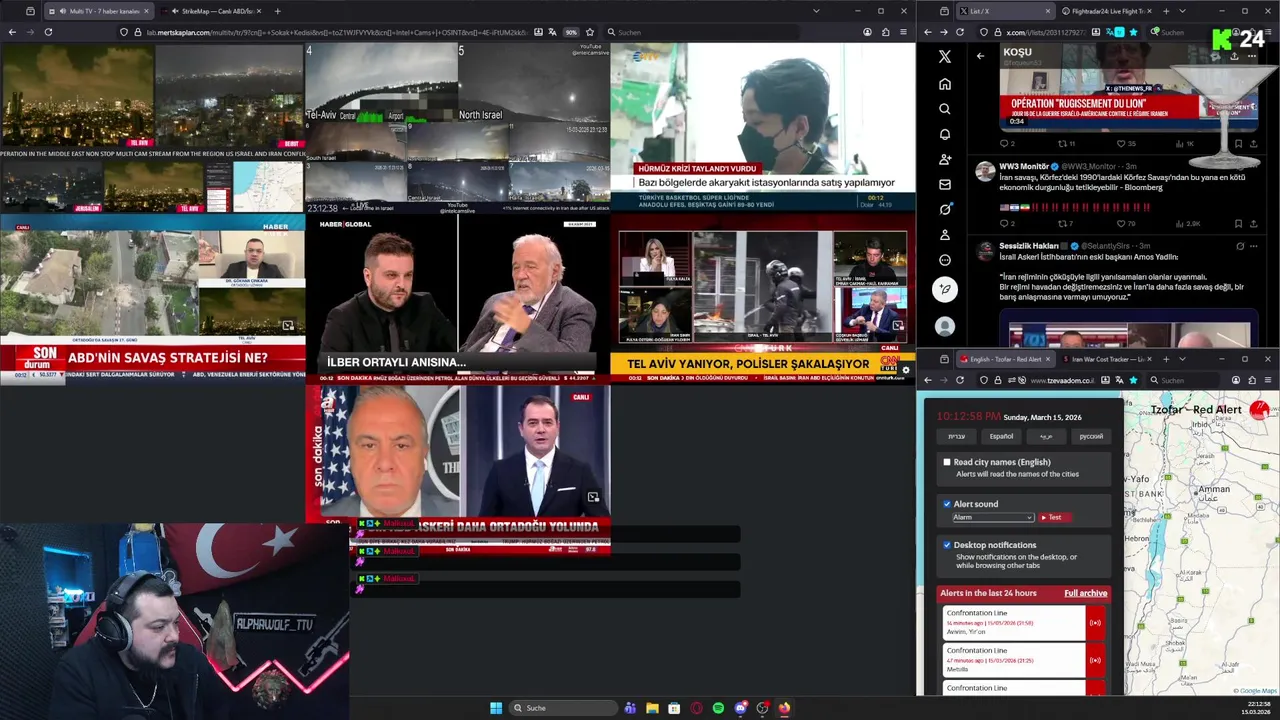Open the Full archive link
The height and width of the screenshot is (720, 1280).
1085,593
